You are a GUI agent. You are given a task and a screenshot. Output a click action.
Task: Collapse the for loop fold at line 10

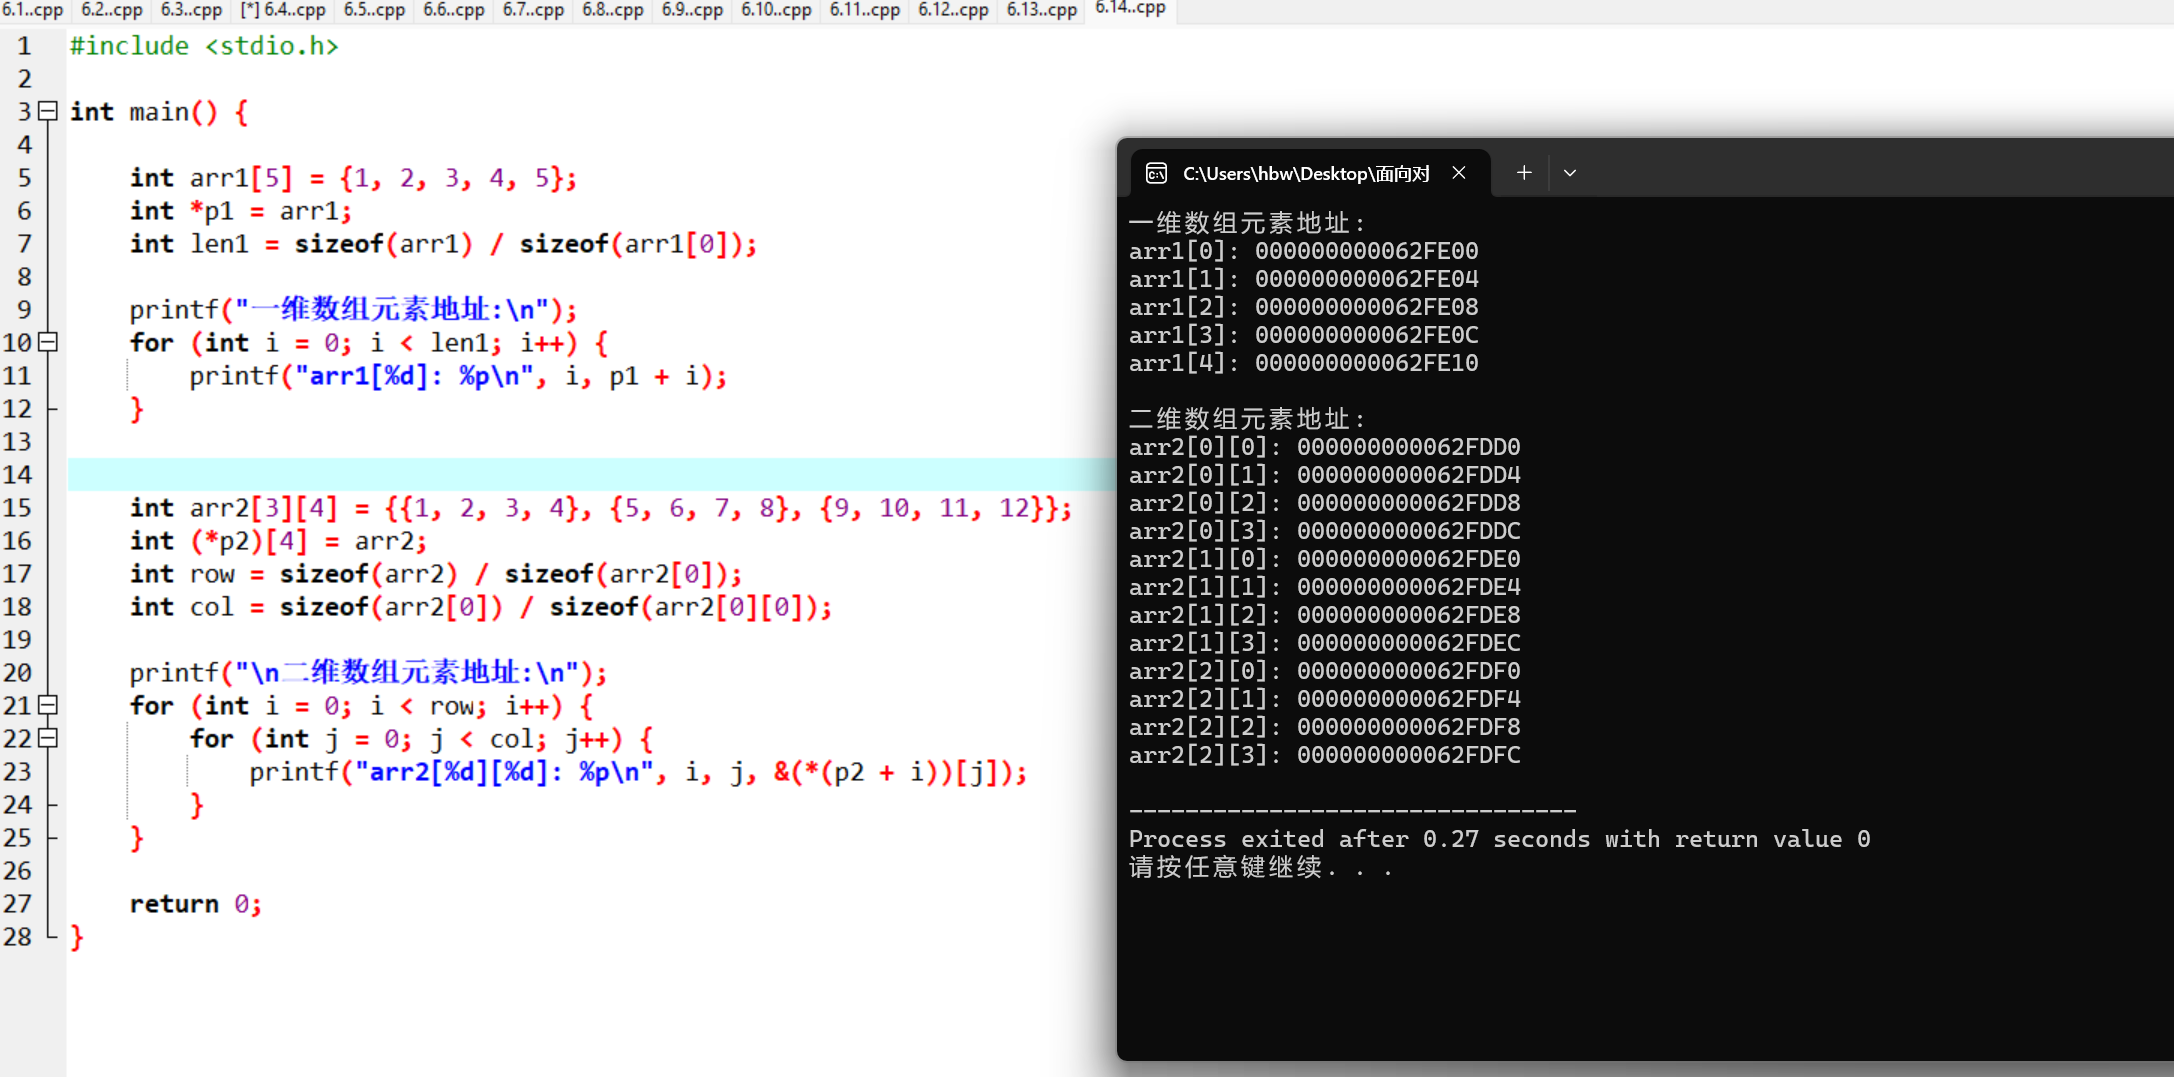point(48,342)
